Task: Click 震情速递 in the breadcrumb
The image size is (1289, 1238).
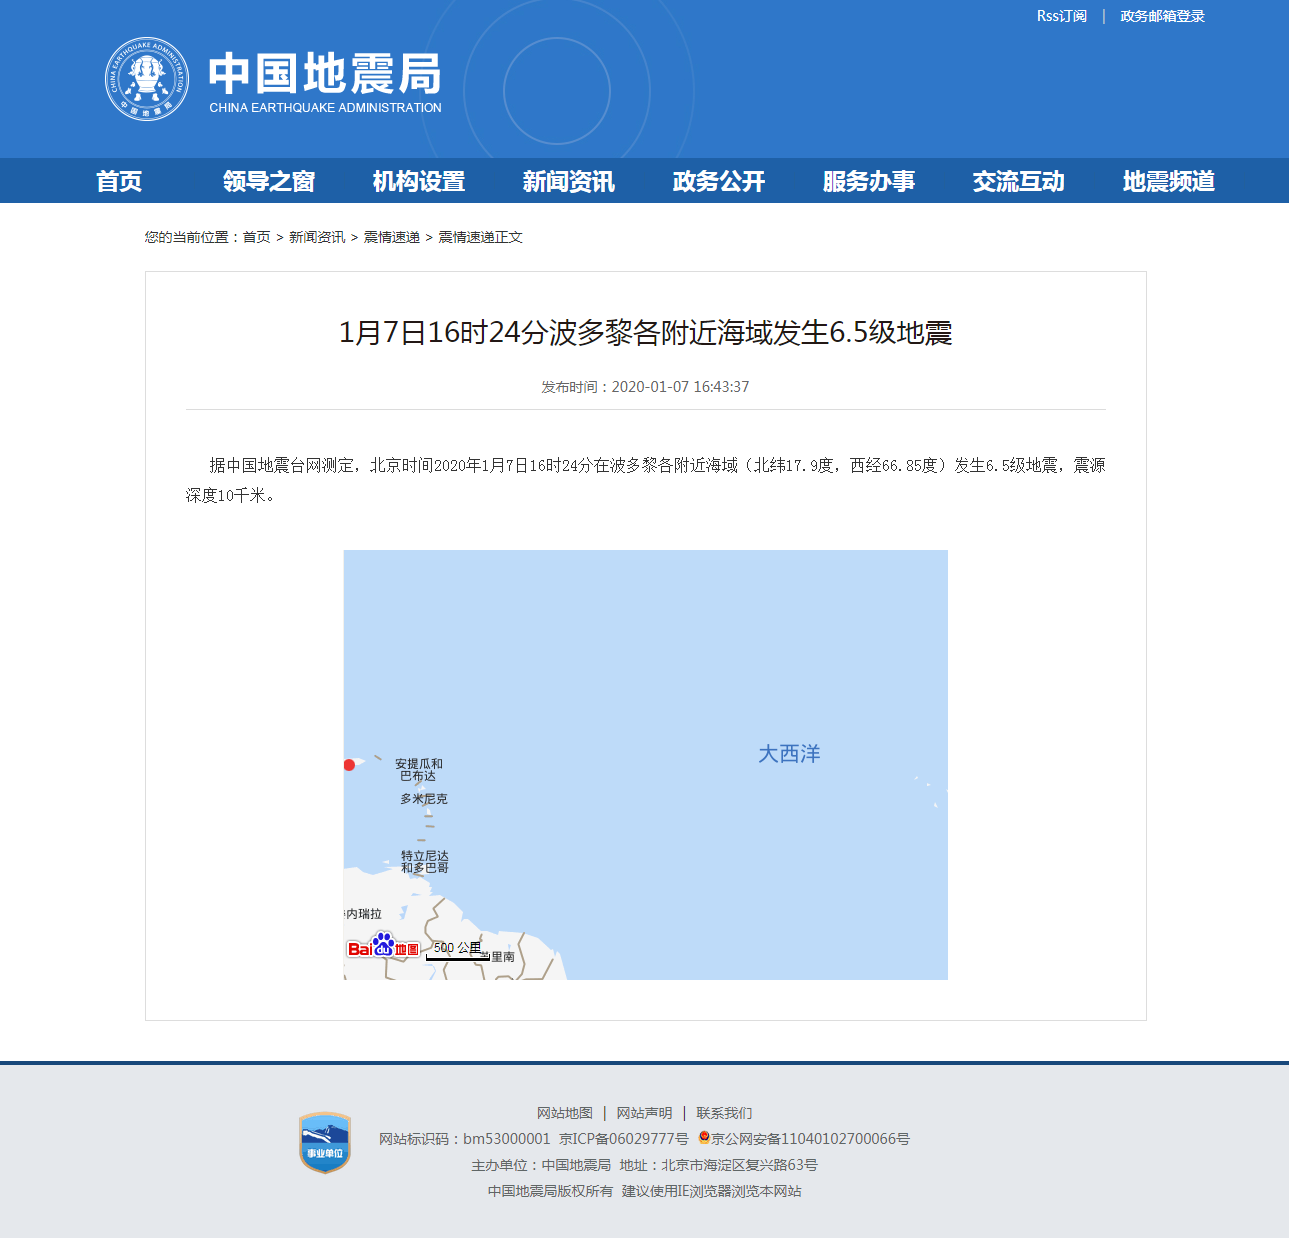Action: 391,237
